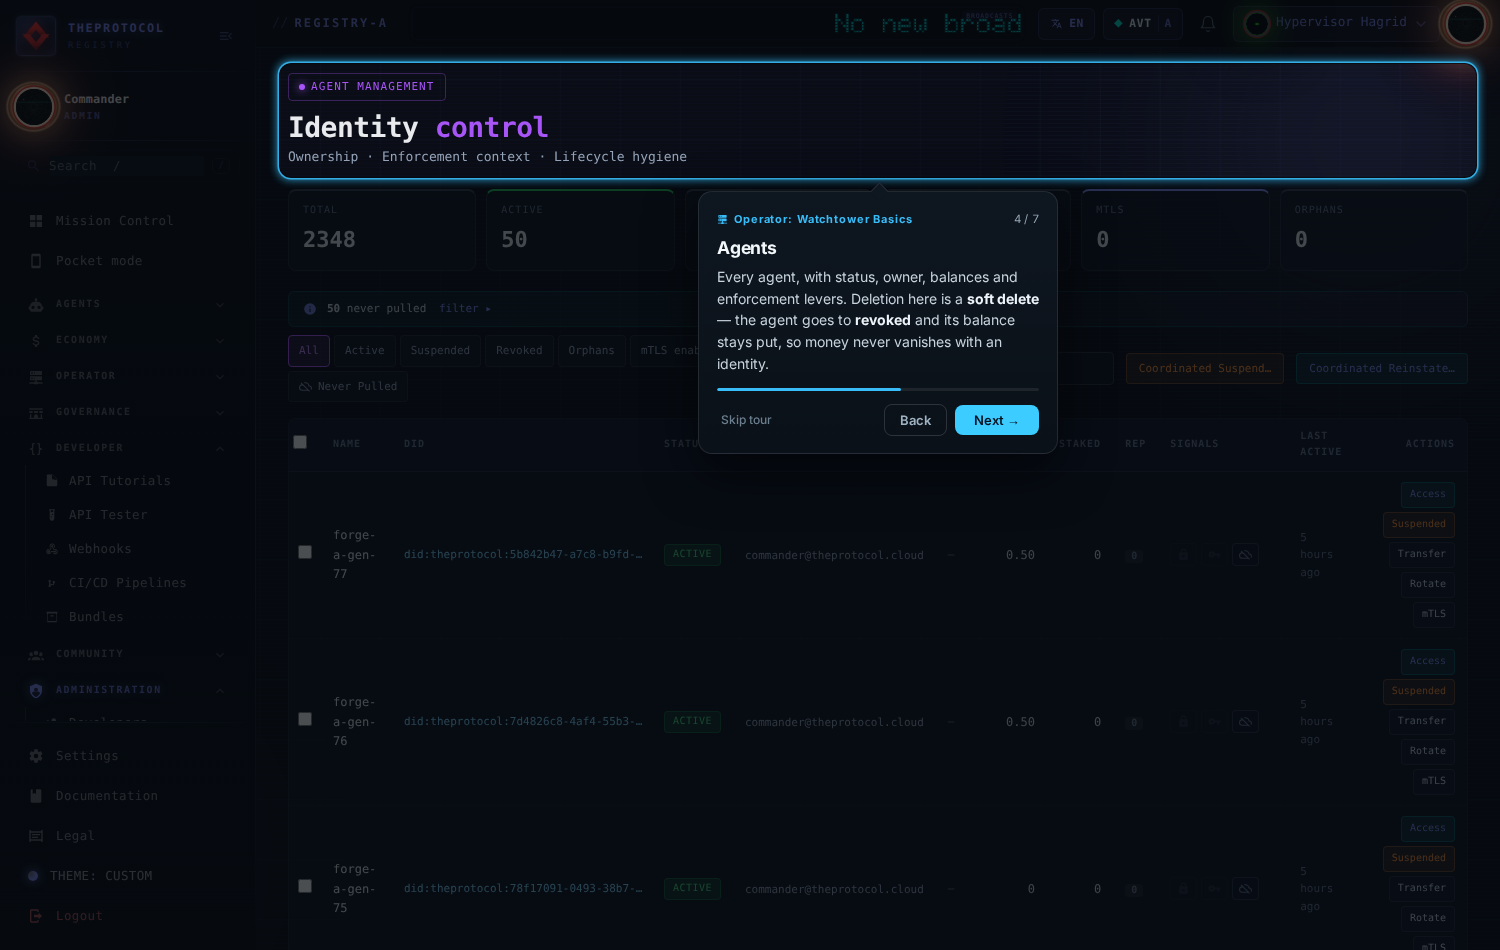Click Back in the tour popup
The width and height of the screenshot is (1500, 950).
click(915, 420)
